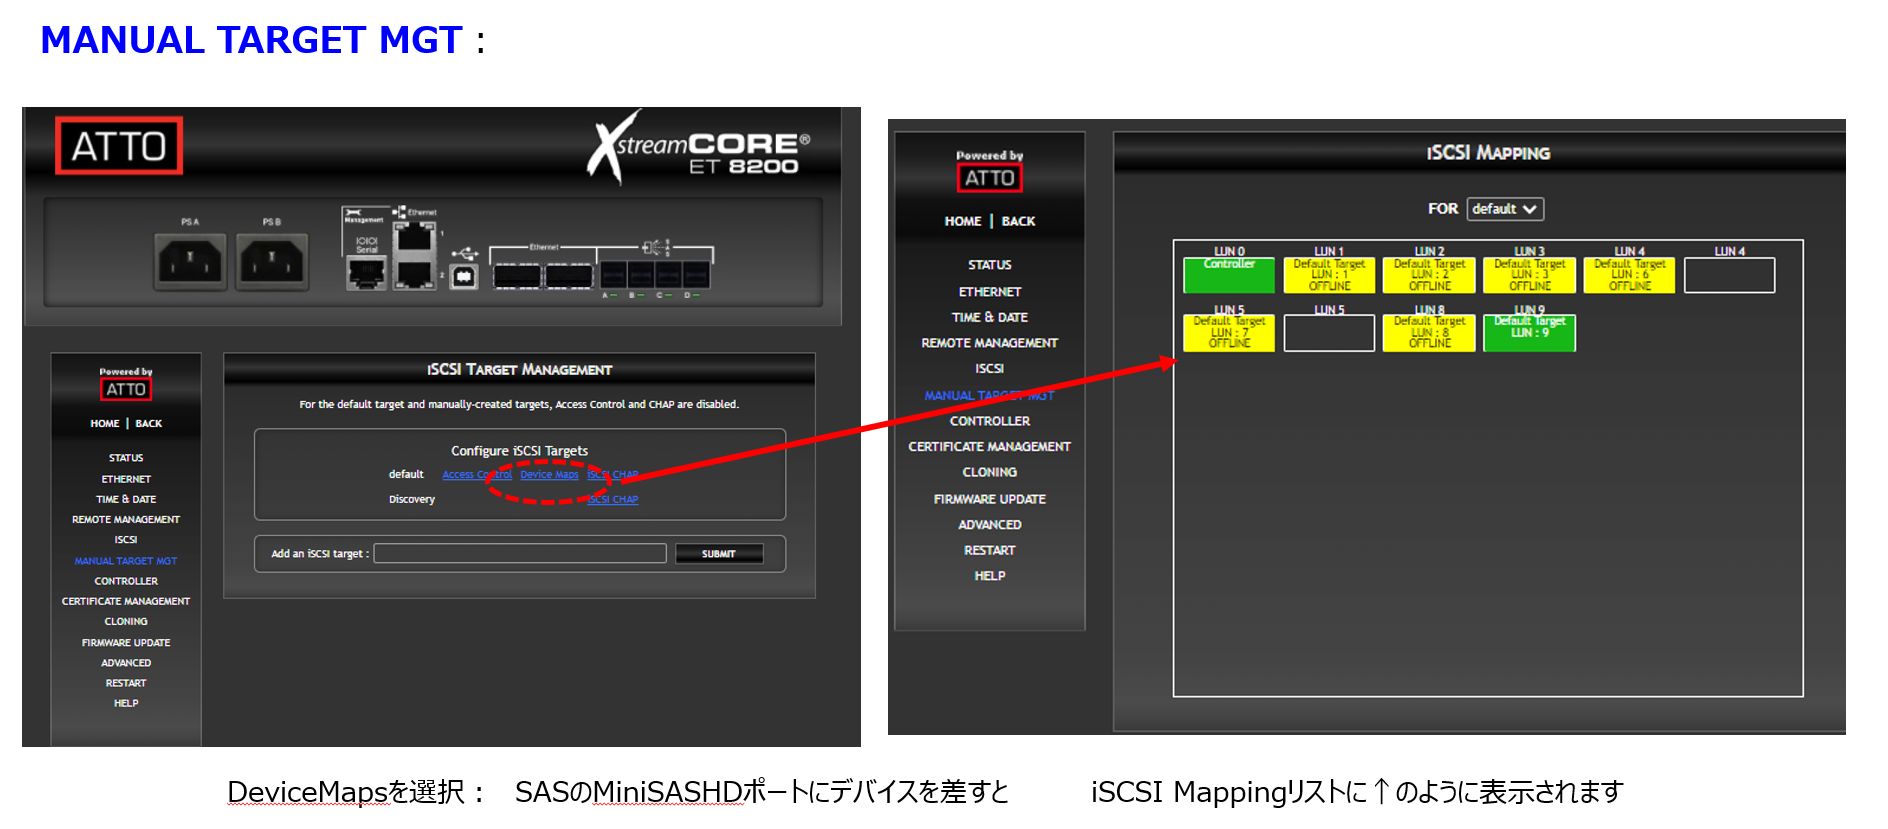This screenshot has height=829, width=1888.
Task: Click the PS A power socket image
Action: (190, 262)
